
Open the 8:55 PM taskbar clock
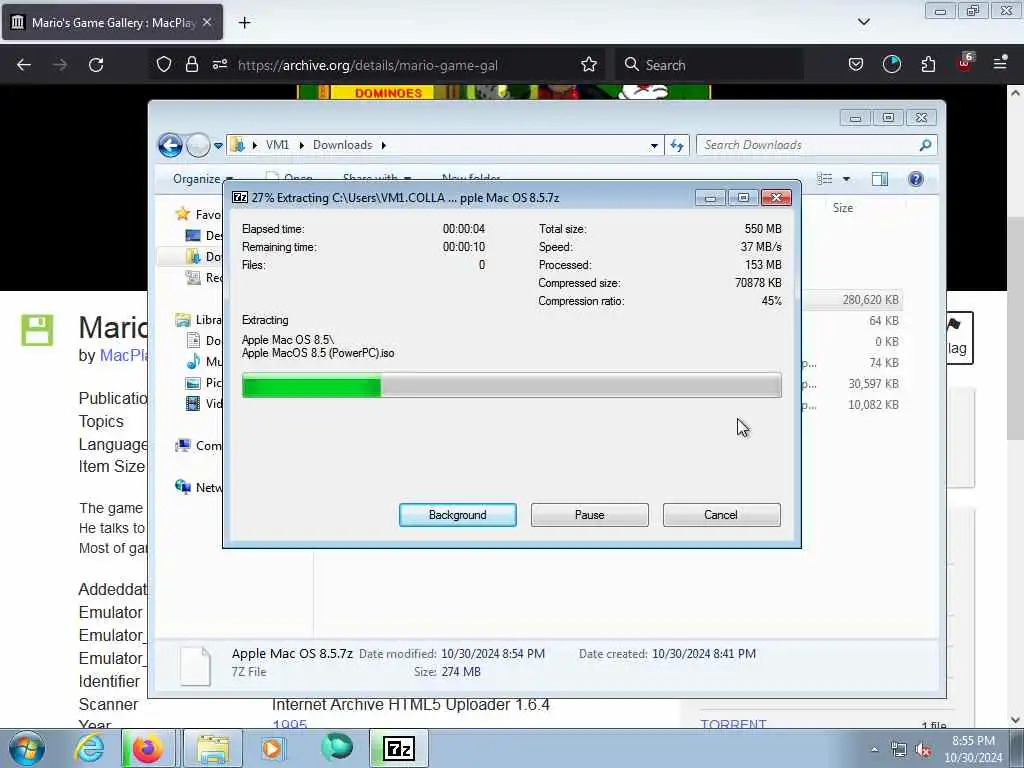[973, 748]
